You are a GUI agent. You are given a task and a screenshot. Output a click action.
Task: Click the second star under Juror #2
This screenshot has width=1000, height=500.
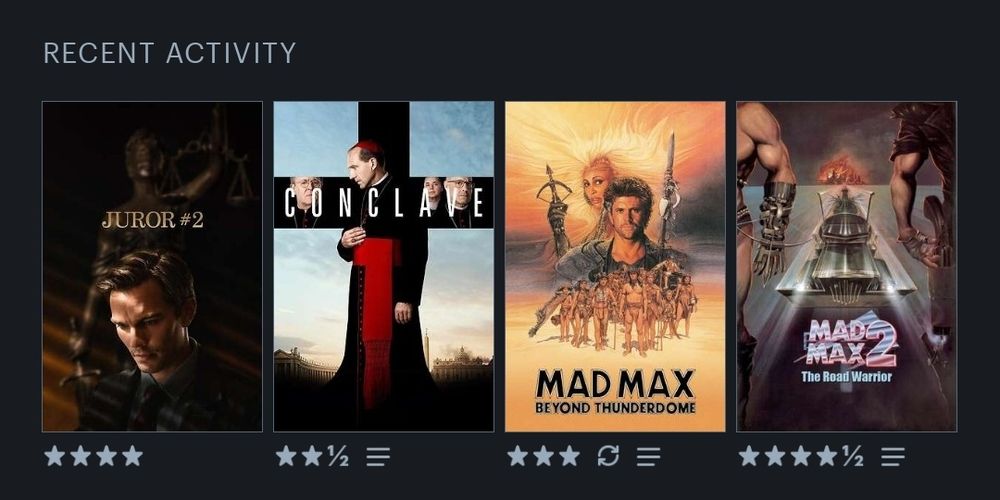tap(80, 456)
